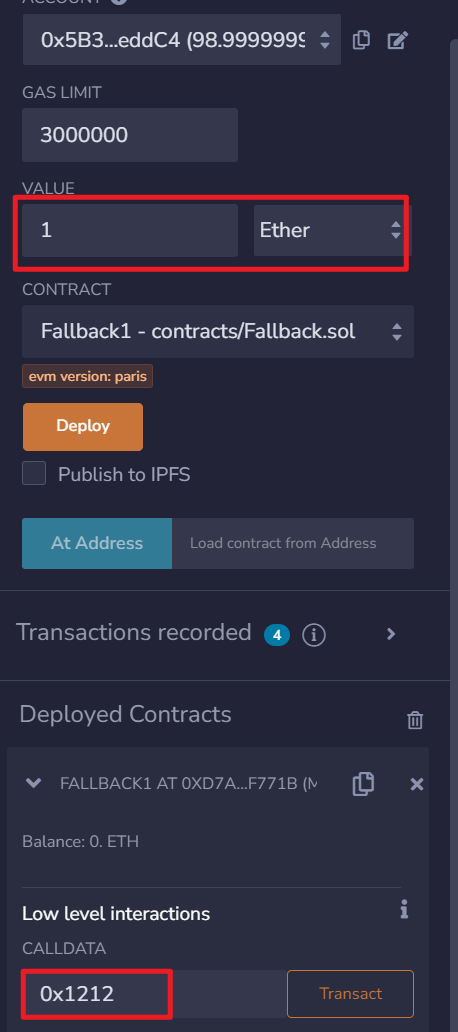The image size is (458, 1032).
Task: Open the low level interactions info icon
Action: click(404, 910)
